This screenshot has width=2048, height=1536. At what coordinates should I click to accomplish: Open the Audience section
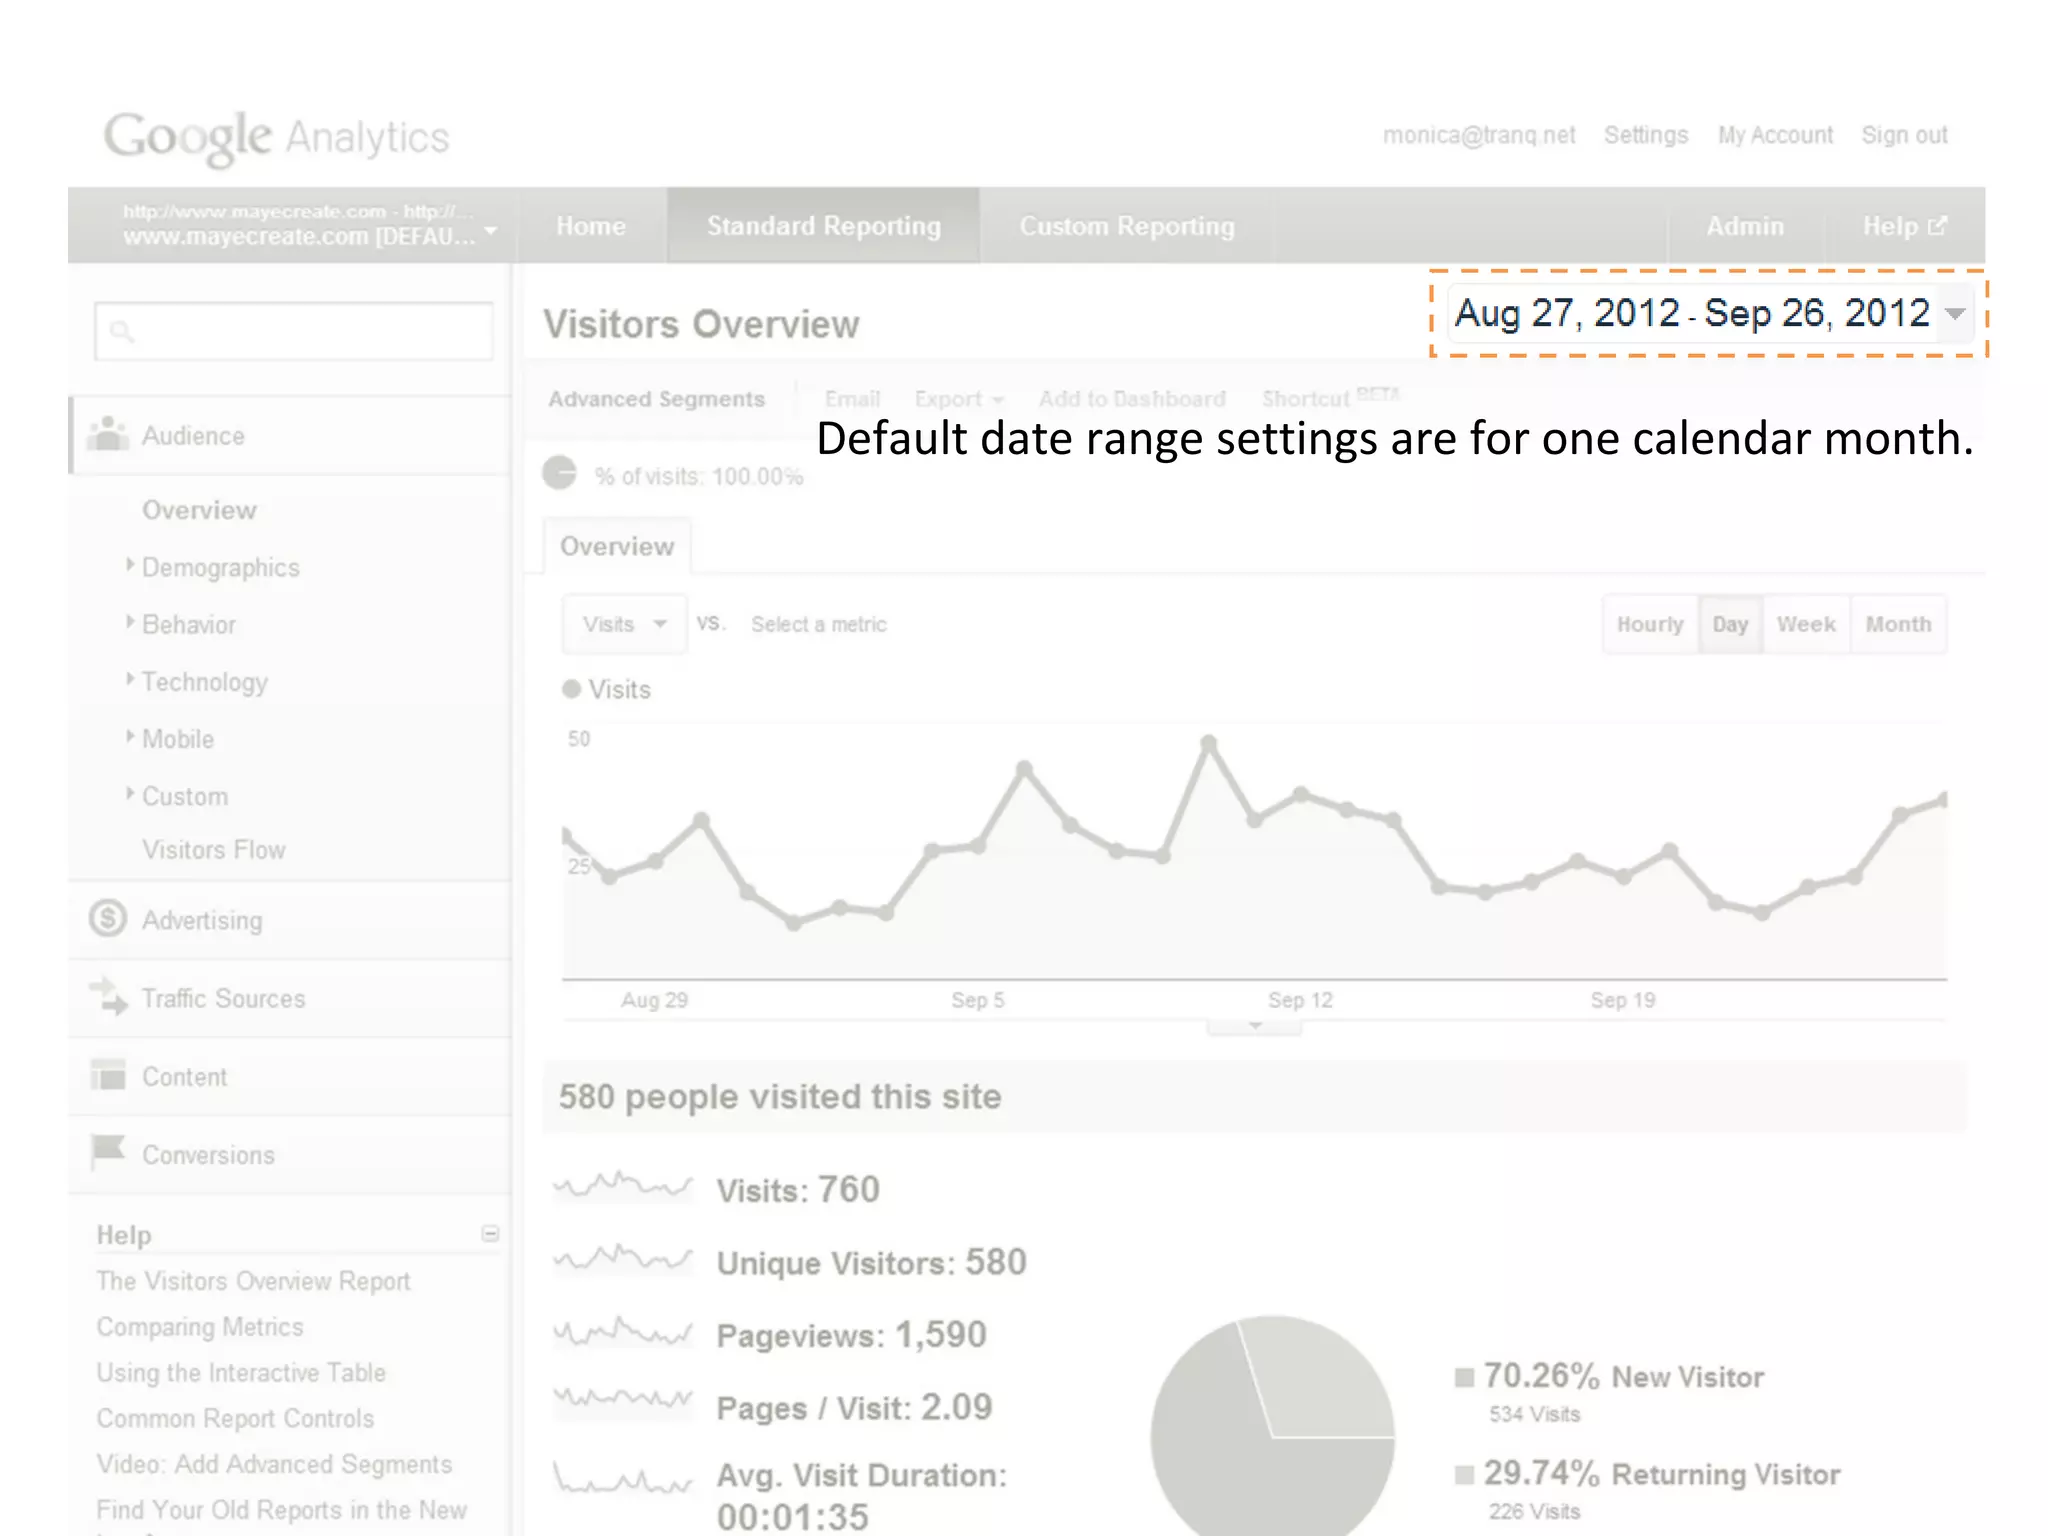(290, 435)
